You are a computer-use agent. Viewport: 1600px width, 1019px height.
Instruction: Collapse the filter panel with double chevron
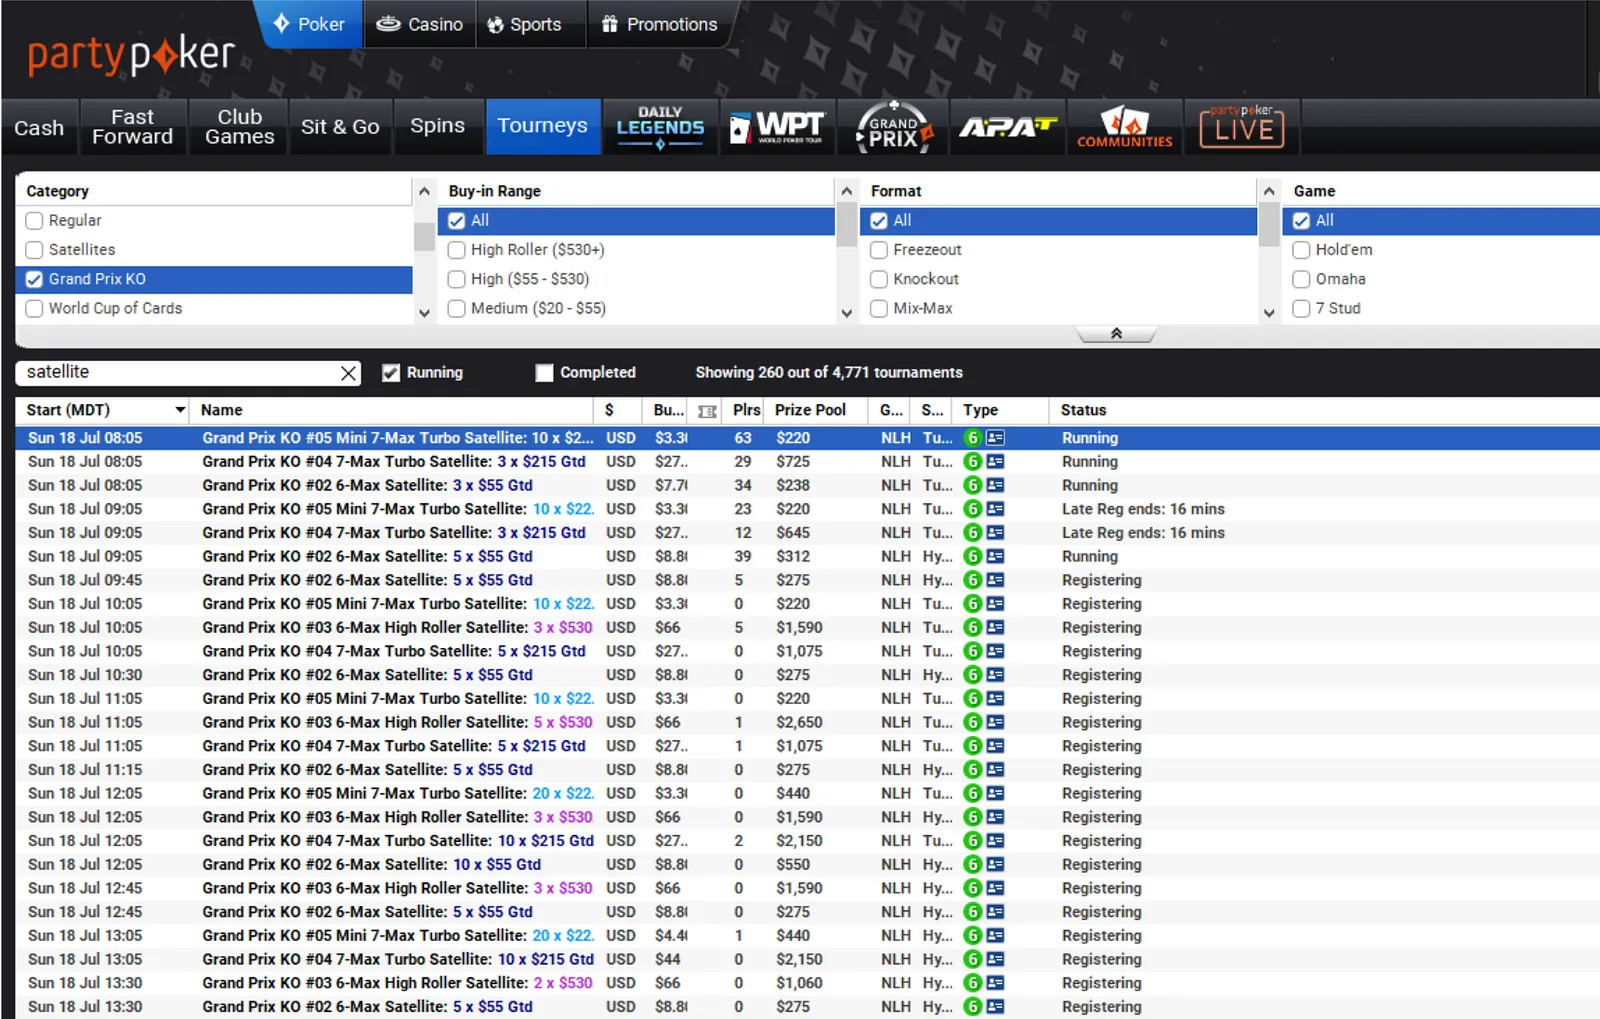click(x=1116, y=334)
